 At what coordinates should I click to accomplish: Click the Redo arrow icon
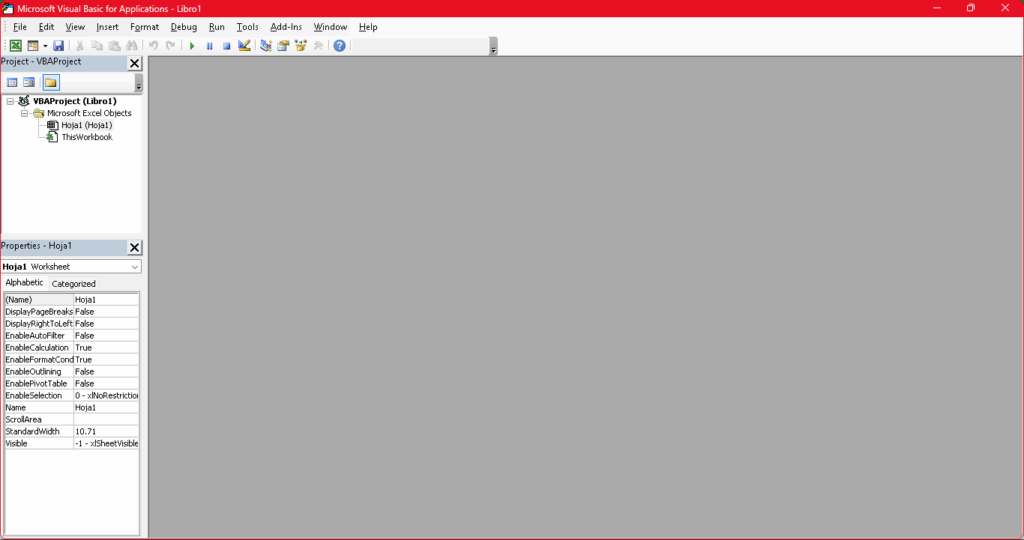170,46
